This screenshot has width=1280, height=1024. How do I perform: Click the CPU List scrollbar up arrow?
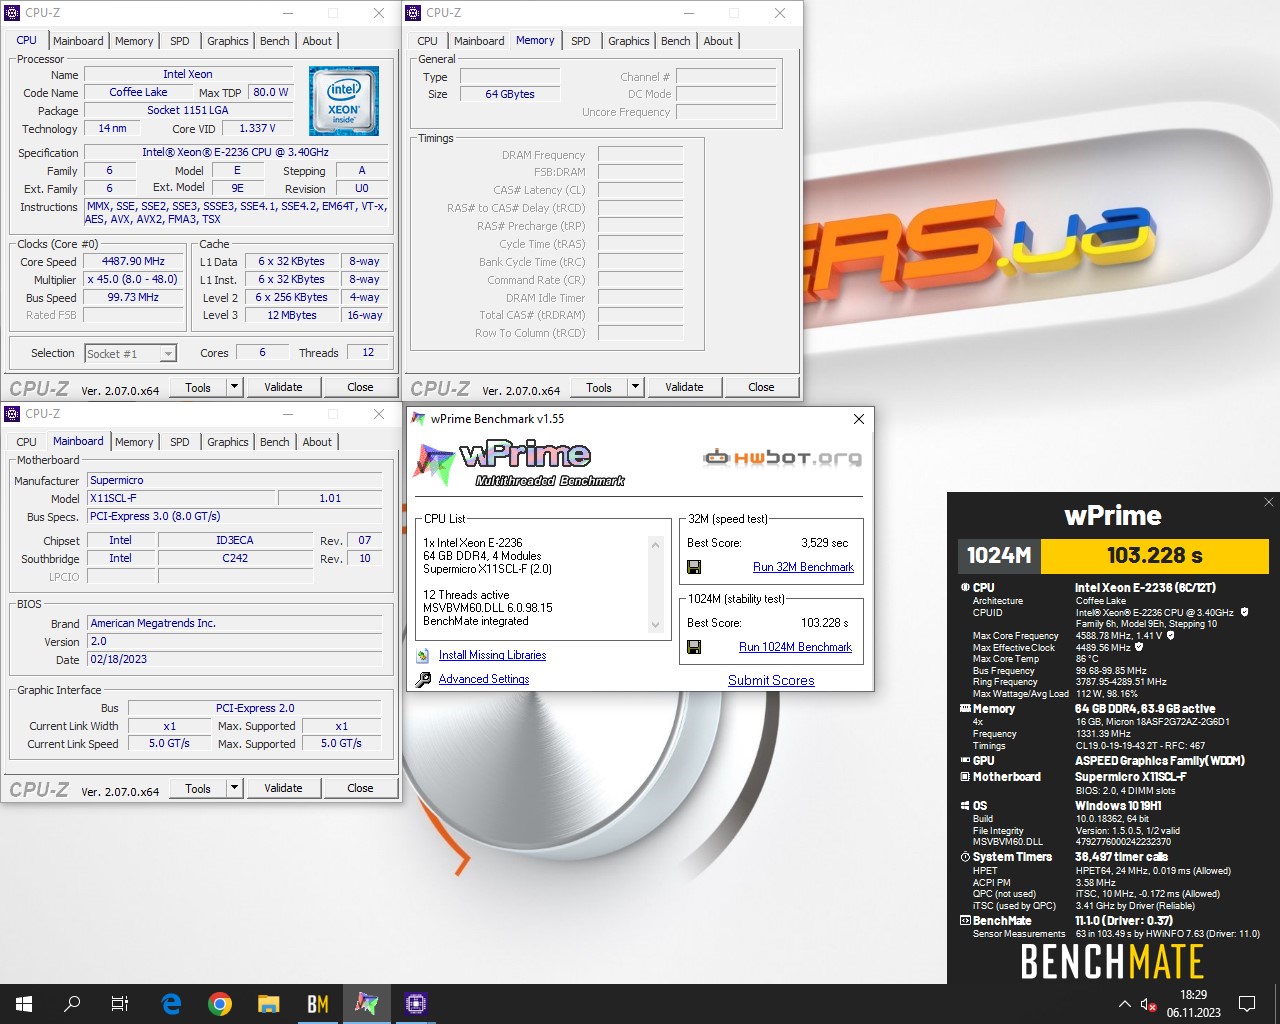tap(656, 545)
